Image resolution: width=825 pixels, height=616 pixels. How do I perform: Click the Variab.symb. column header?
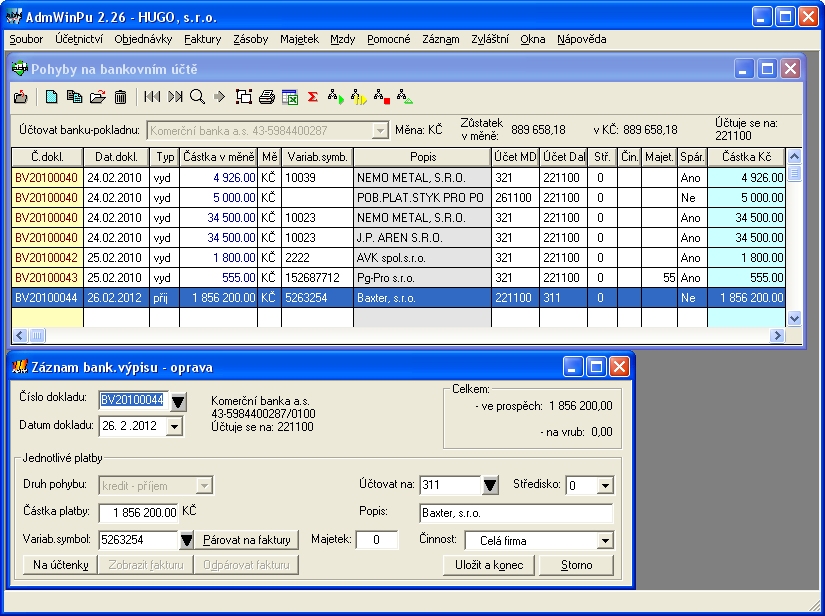pyautogui.click(x=317, y=157)
